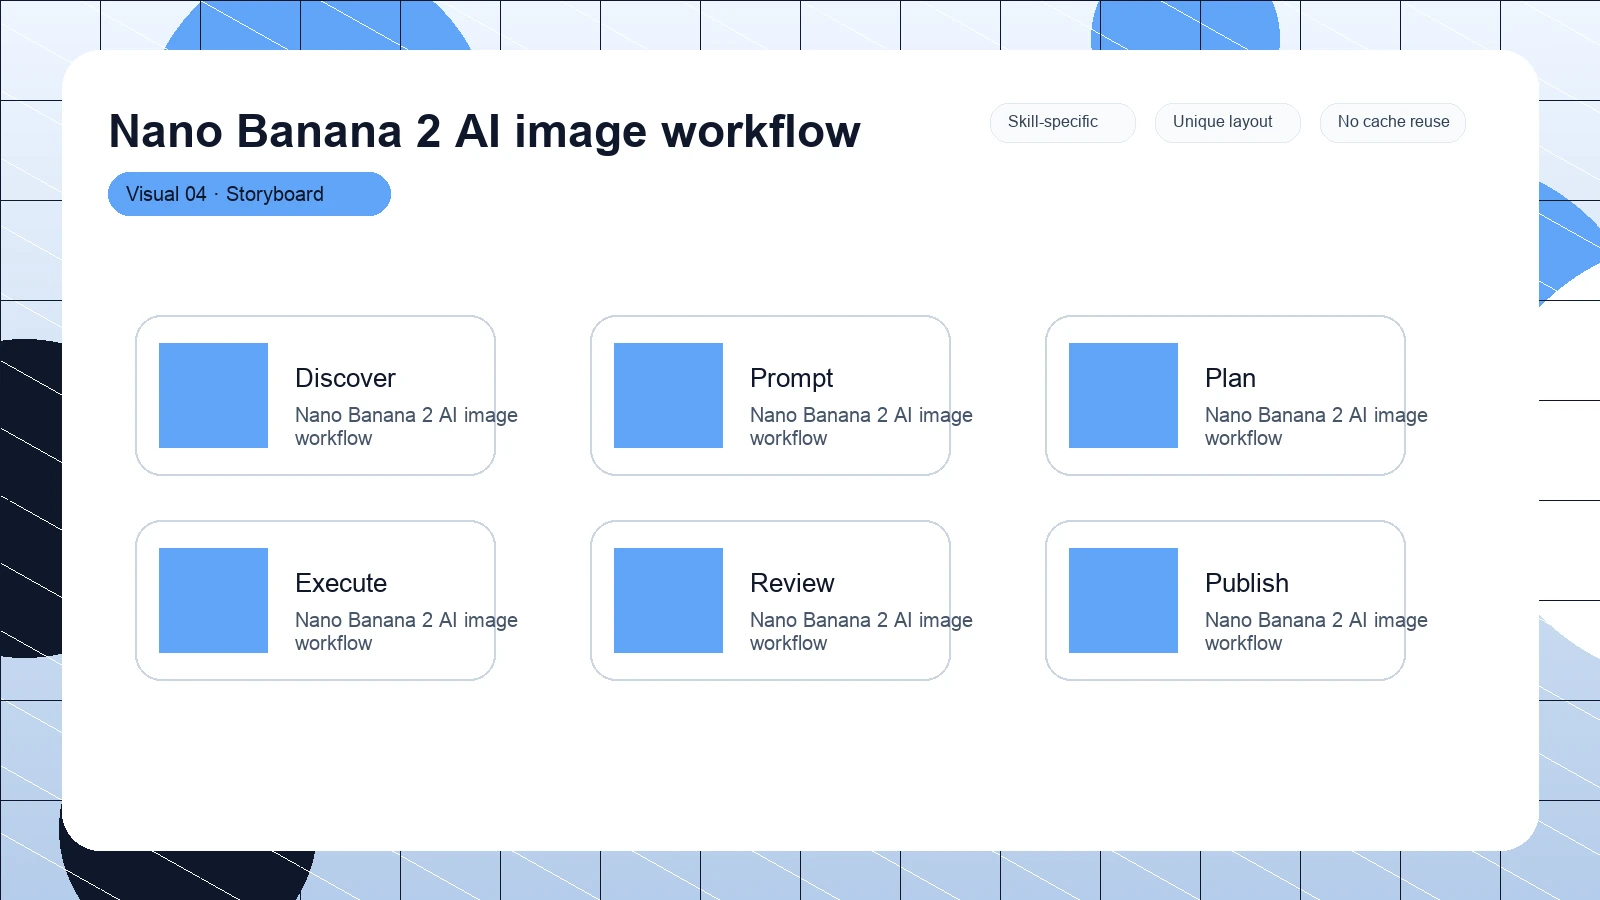Click the description text under Prompt
1600x900 pixels.
(861, 426)
